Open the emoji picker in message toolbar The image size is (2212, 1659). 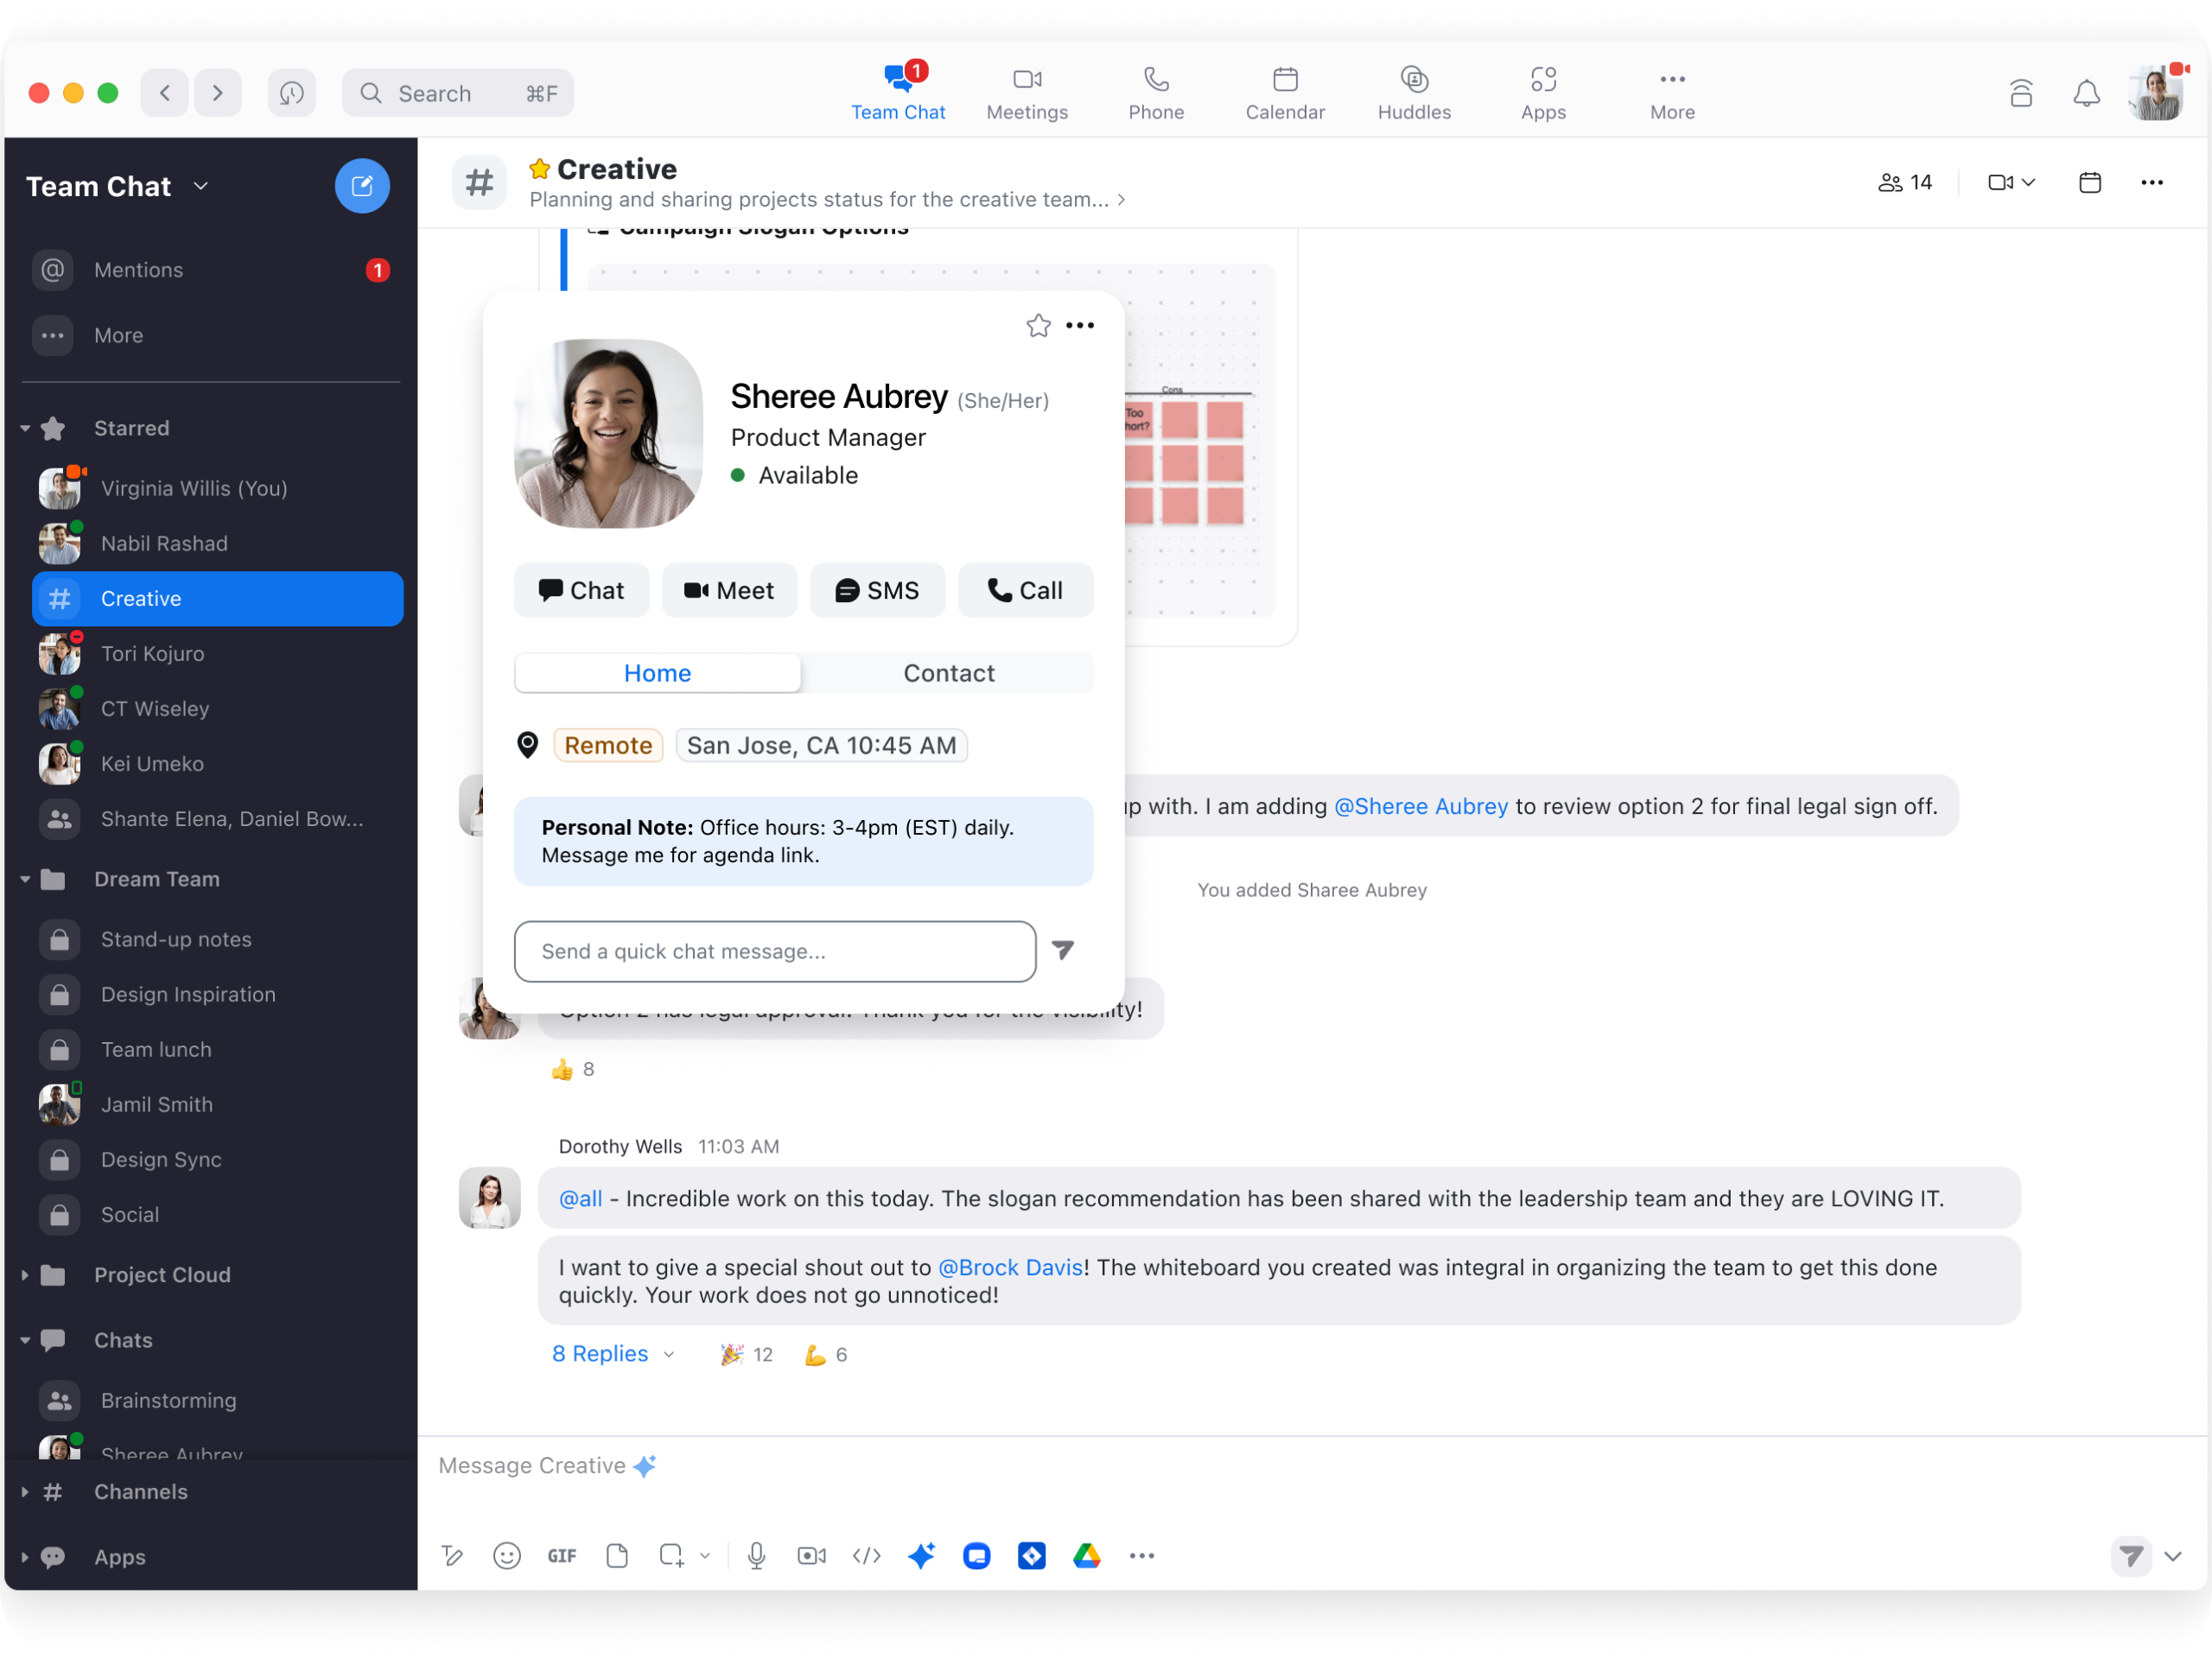(x=507, y=1556)
